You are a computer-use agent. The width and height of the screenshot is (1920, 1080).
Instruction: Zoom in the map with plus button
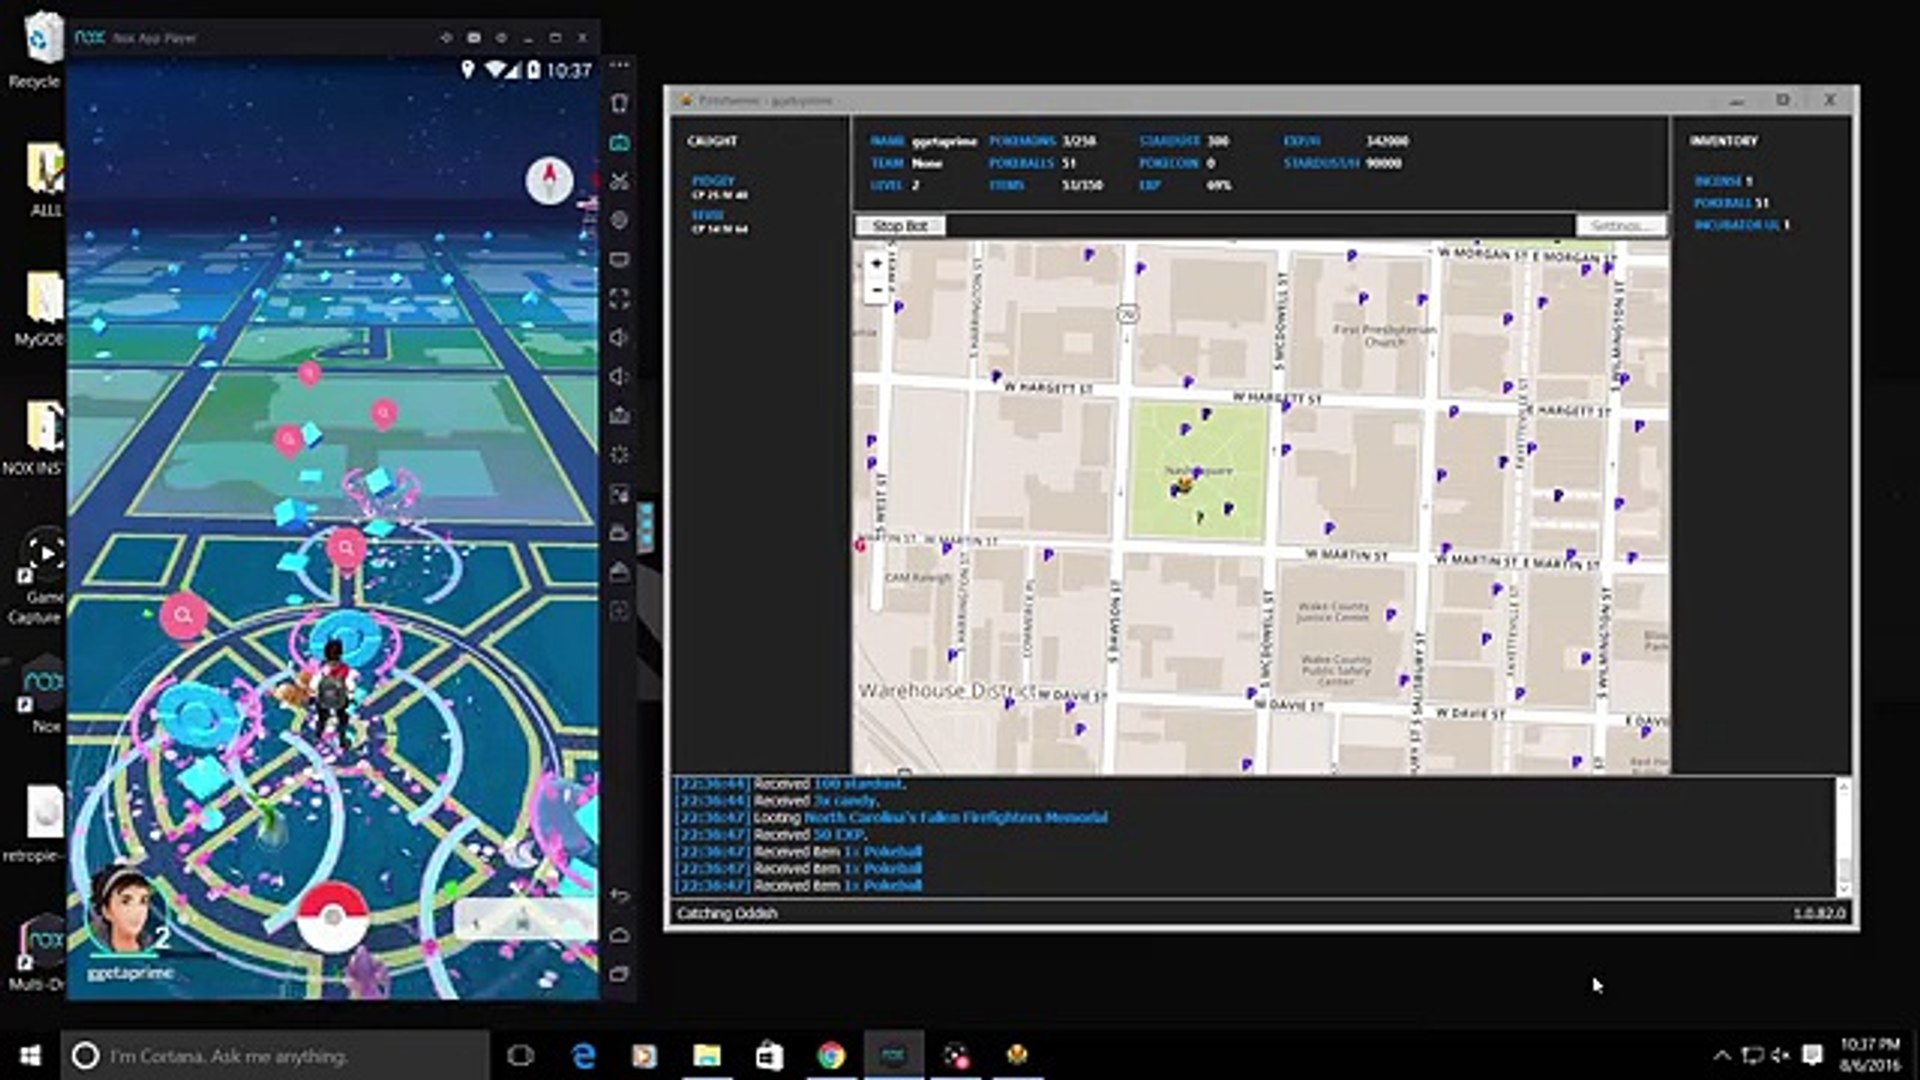[x=876, y=264]
